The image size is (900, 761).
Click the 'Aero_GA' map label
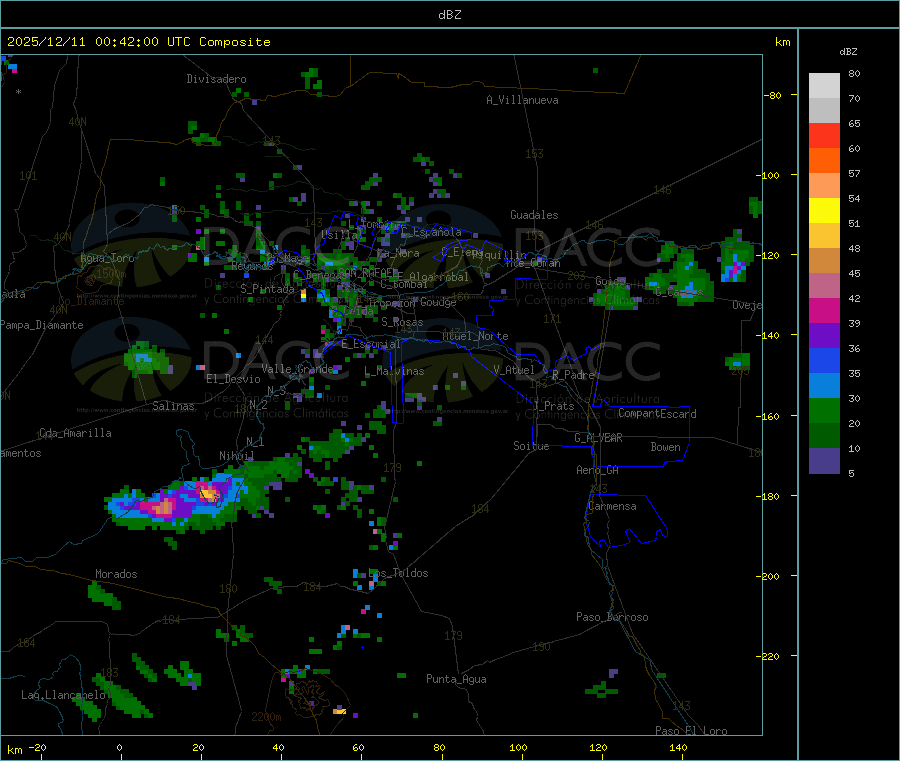coord(598,470)
